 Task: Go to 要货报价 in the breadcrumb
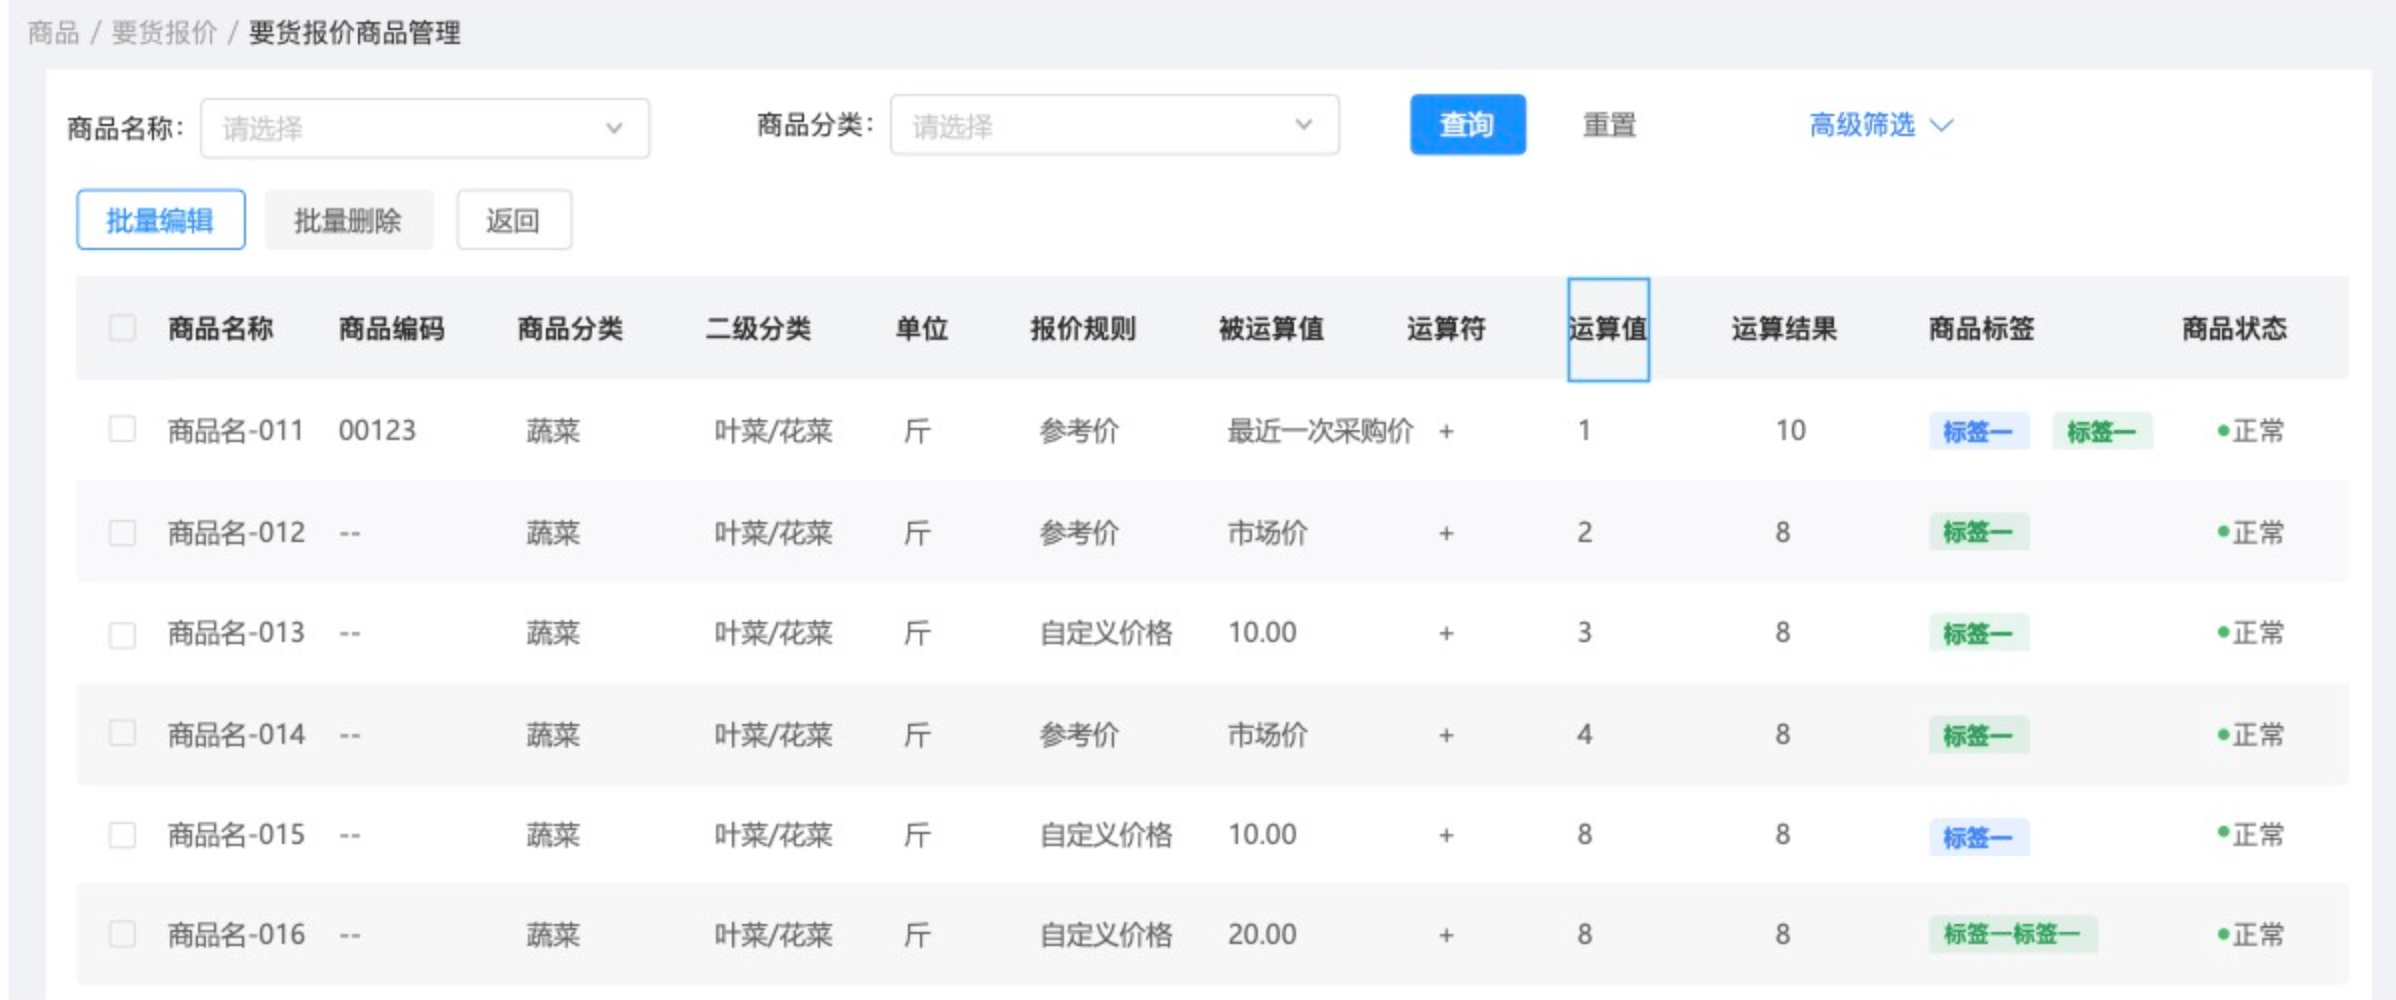tap(164, 33)
